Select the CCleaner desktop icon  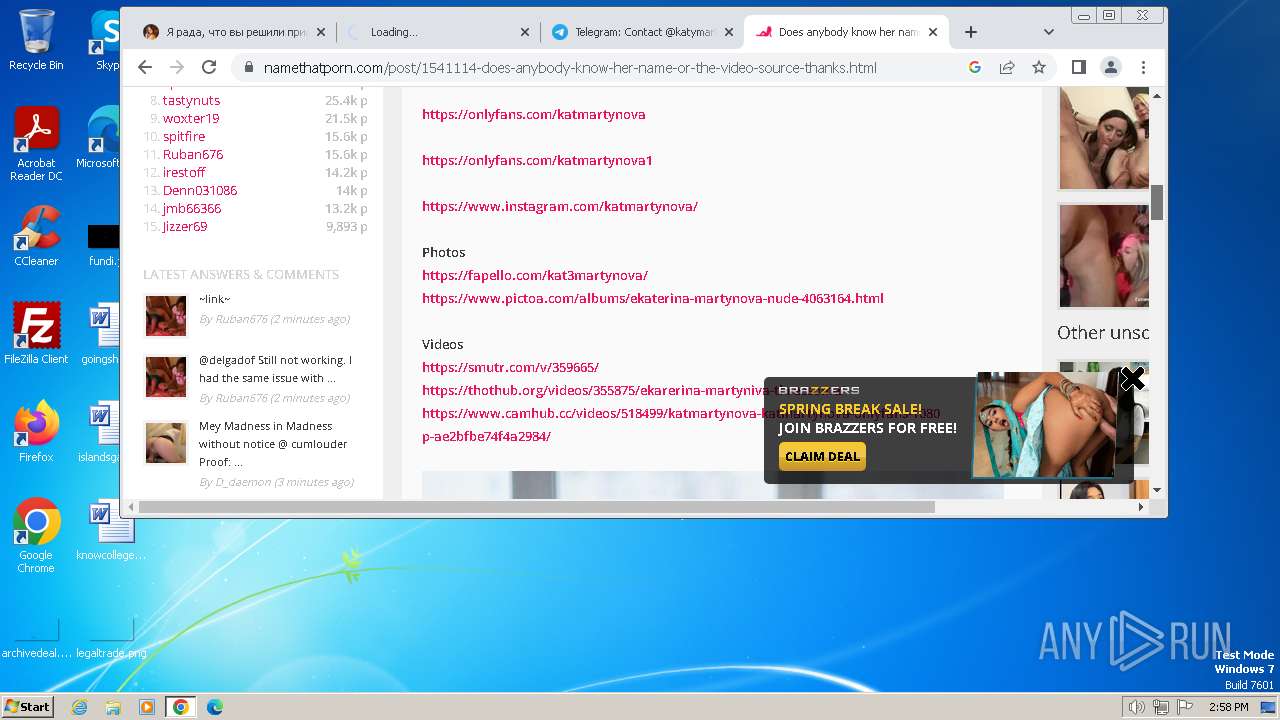click(x=36, y=236)
